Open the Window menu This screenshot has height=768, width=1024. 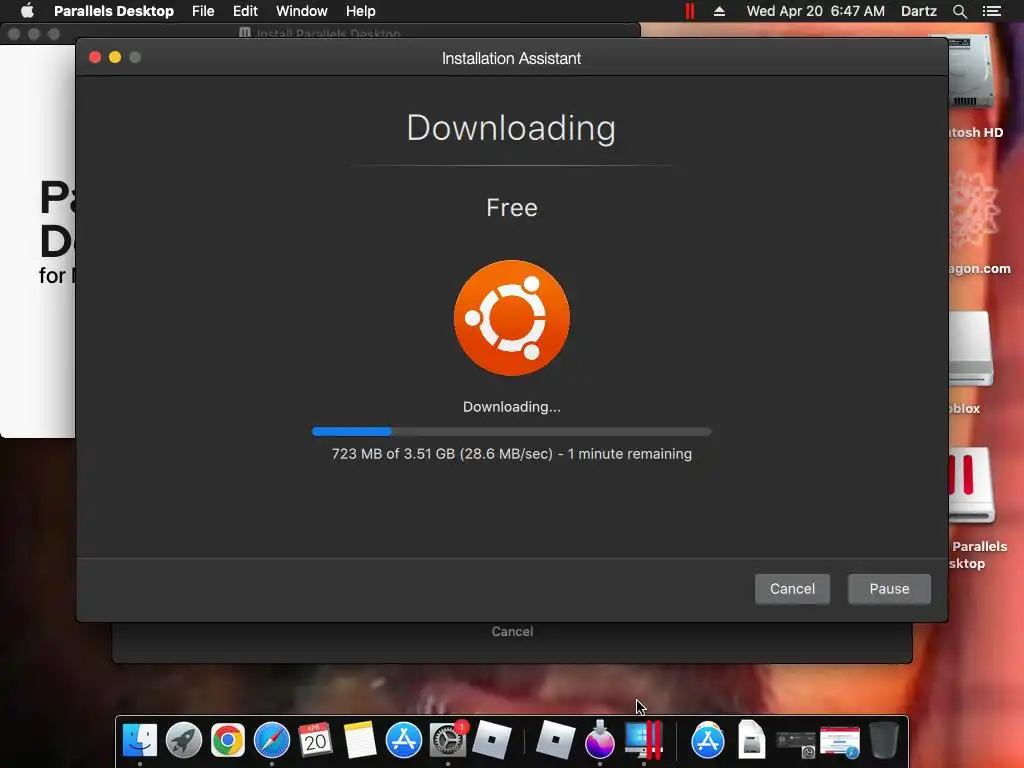pos(302,11)
